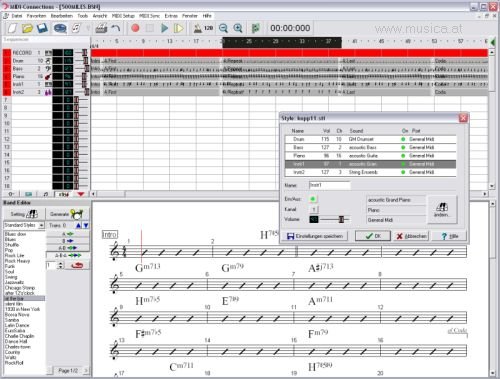This screenshot has width=500, height=379.
Task: Toggle the red button of the Drum track
Action: point(7,61)
